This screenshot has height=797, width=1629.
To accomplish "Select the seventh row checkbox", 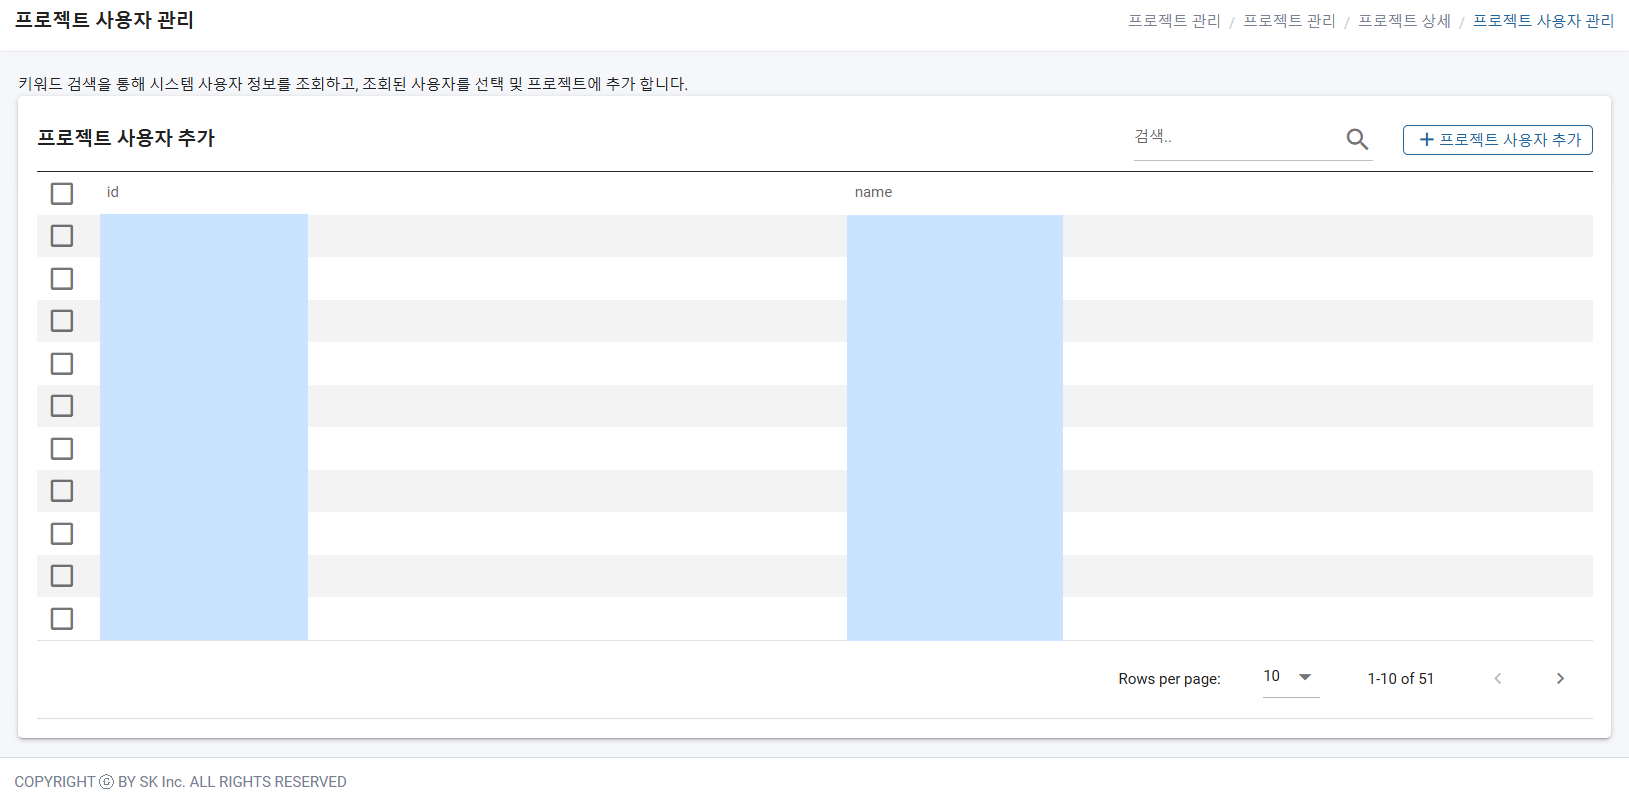I will 62,491.
